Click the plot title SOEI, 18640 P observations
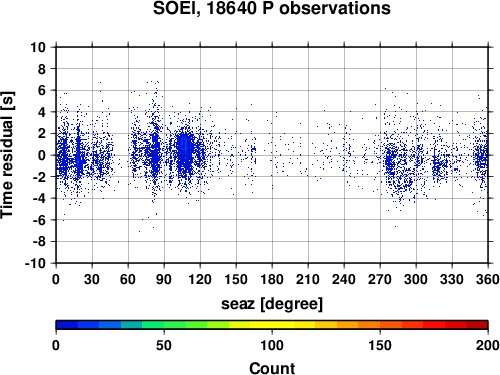The image size is (500, 375). tap(272, 8)
